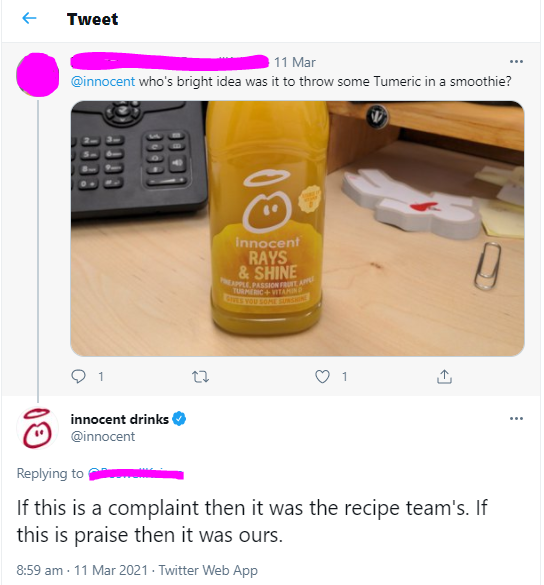Click innocent's reply text about the recipe team
This screenshot has height=585, width=544.
(252, 521)
